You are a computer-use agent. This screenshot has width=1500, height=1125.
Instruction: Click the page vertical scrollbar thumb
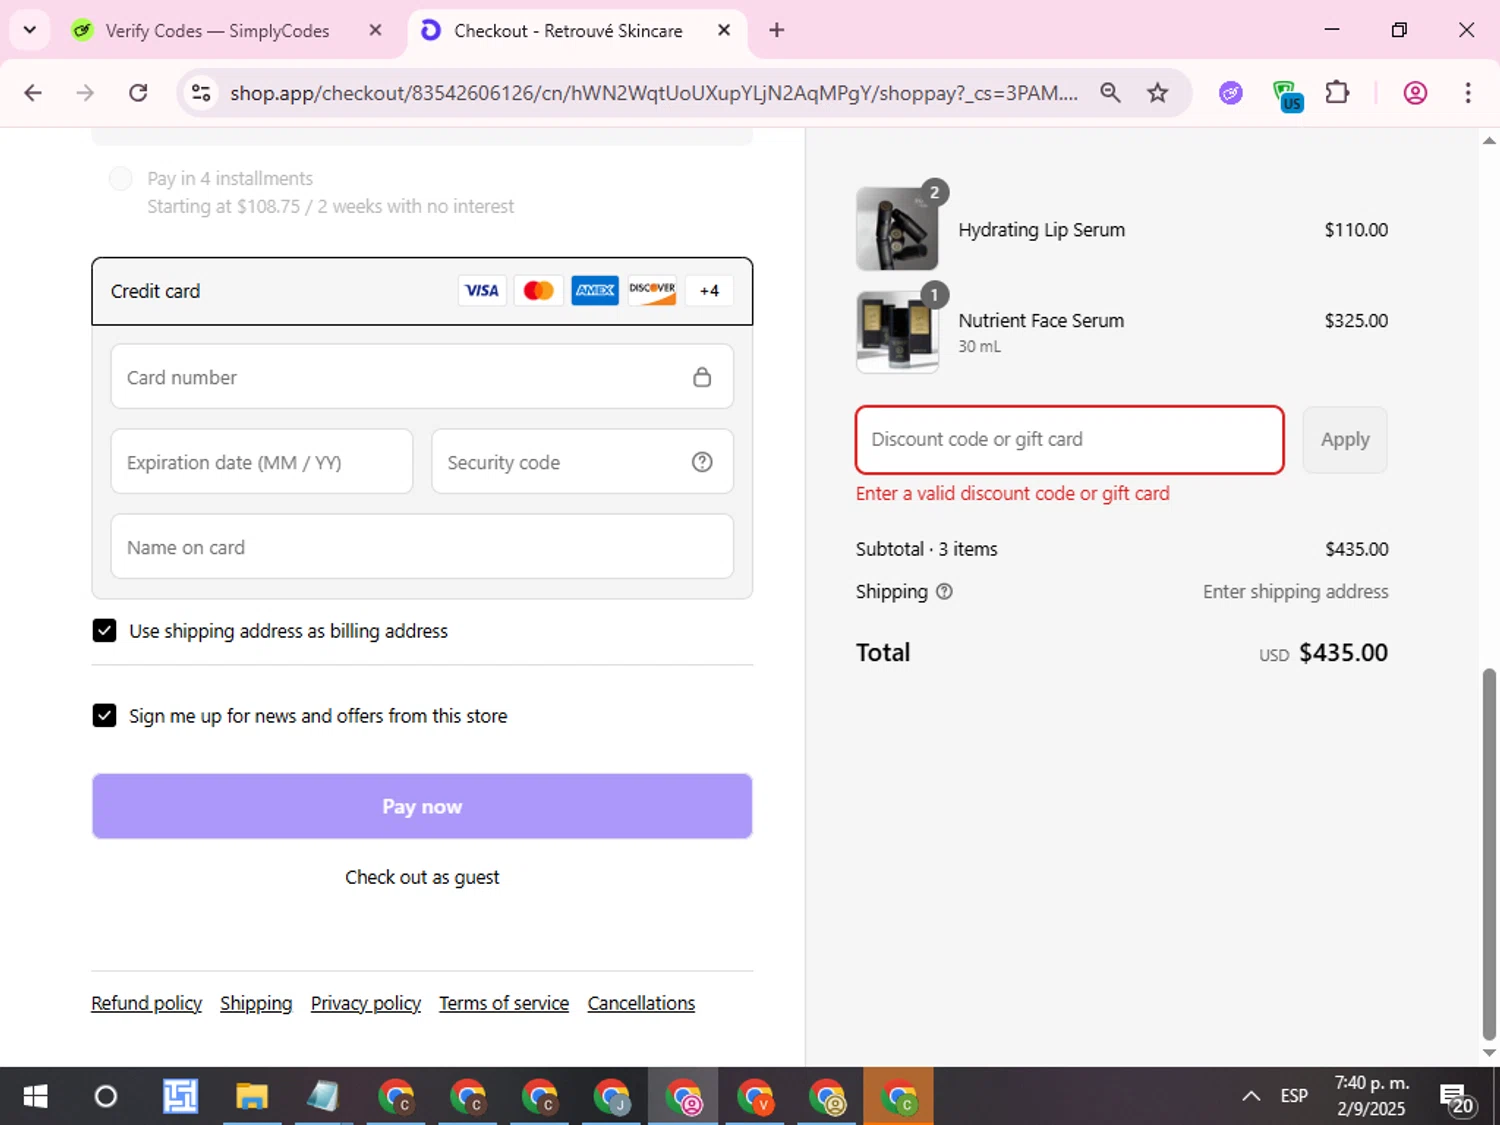click(x=1489, y=855)
